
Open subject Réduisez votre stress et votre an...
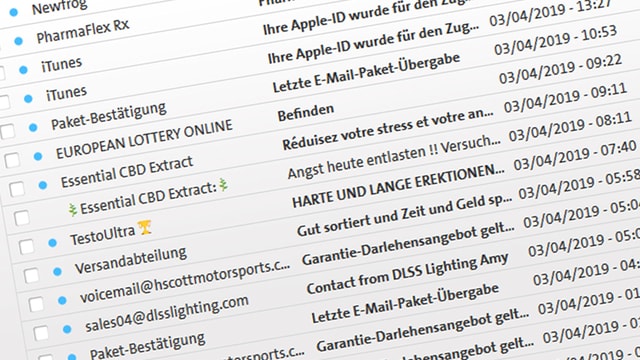(388, 129)
